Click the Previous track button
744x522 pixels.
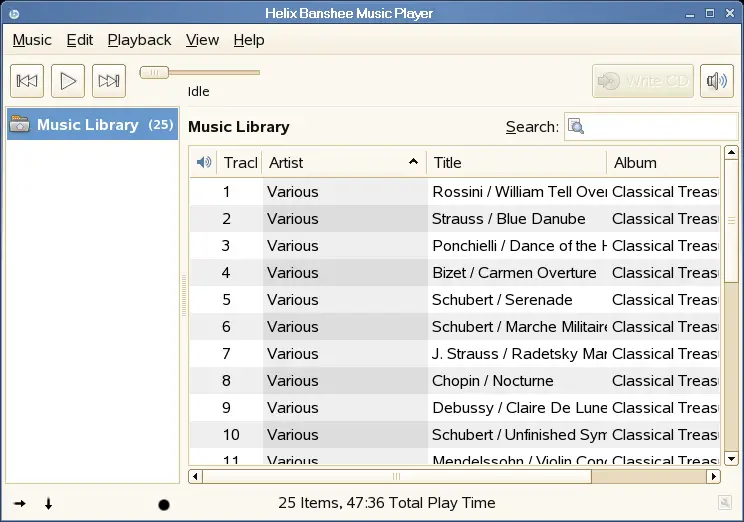28,81
